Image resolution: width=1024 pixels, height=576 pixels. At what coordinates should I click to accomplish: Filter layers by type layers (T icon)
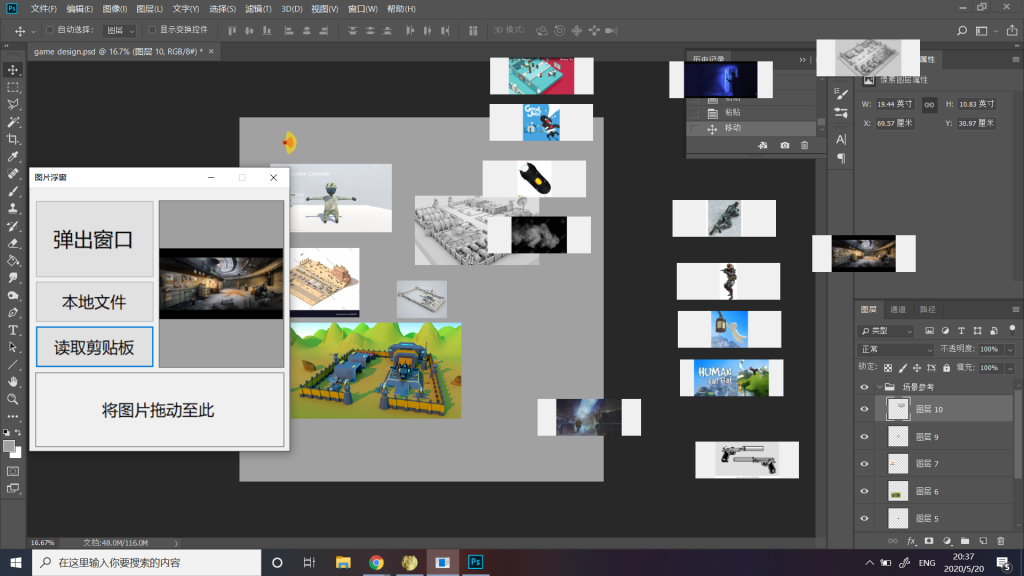coord(961,331)
